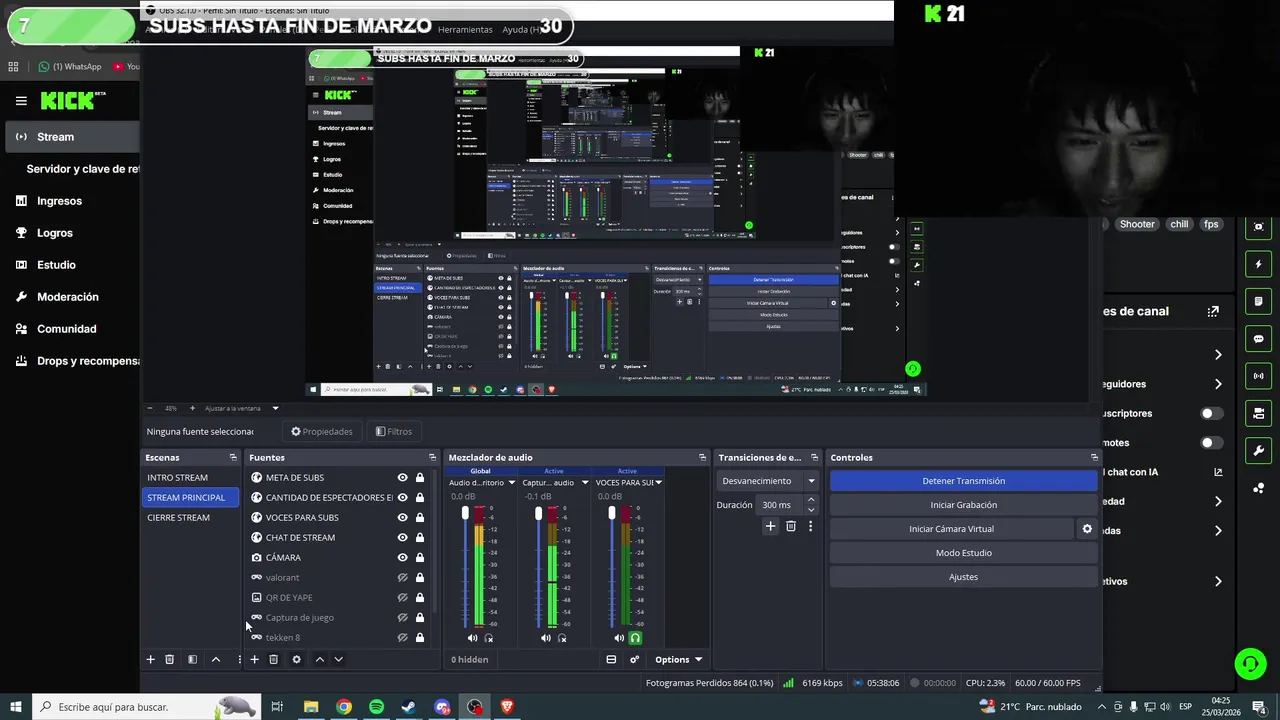Open OBS Ajustes button

963,577
